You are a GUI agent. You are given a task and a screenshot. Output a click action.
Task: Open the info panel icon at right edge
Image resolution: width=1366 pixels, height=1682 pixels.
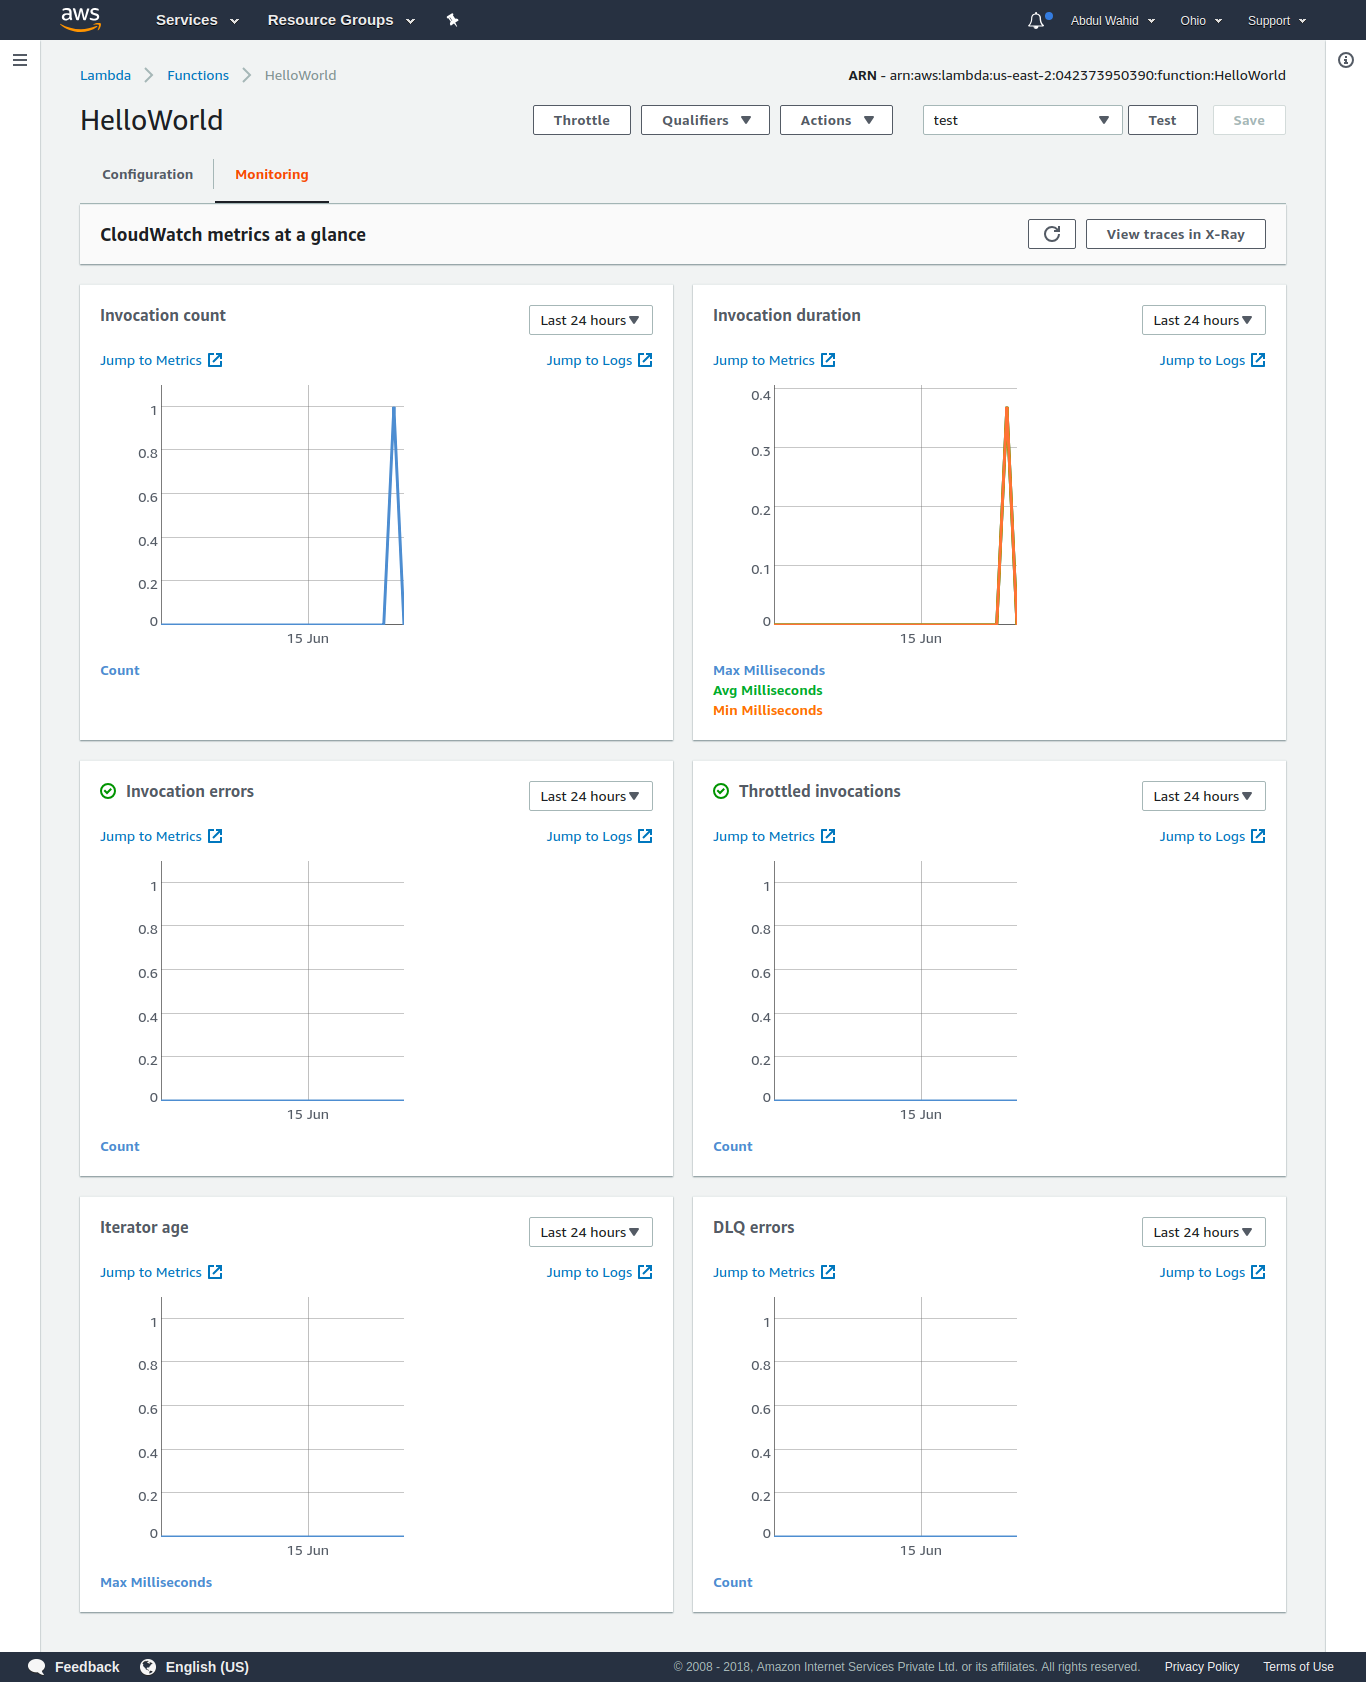(1346, 60)
